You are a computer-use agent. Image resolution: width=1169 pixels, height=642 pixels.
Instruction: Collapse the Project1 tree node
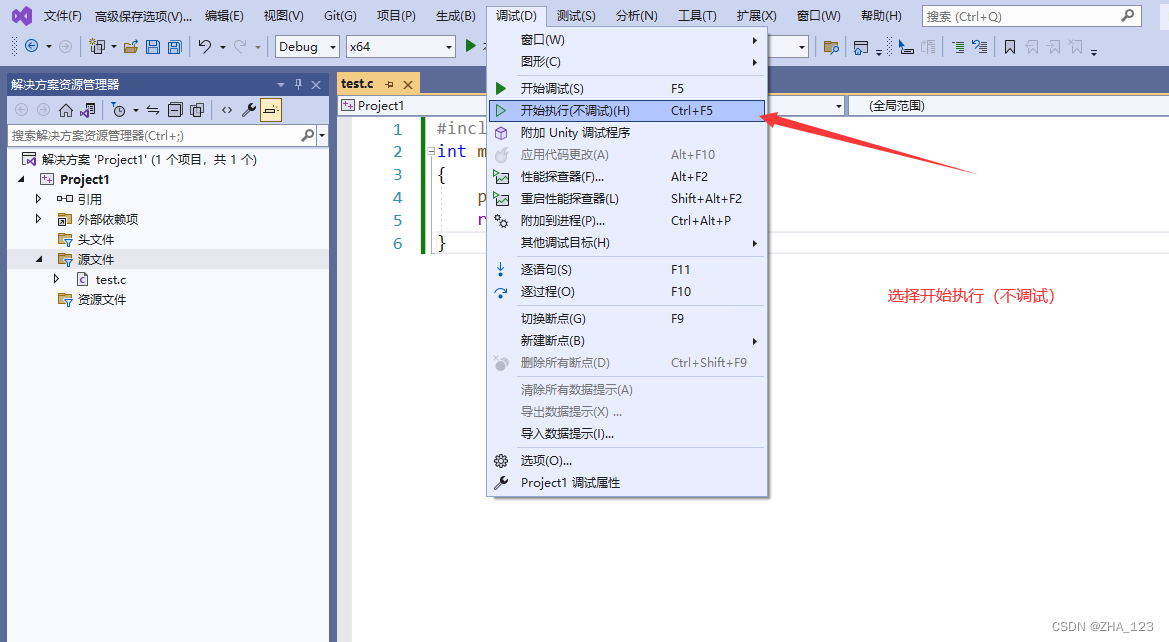(22, 179)
